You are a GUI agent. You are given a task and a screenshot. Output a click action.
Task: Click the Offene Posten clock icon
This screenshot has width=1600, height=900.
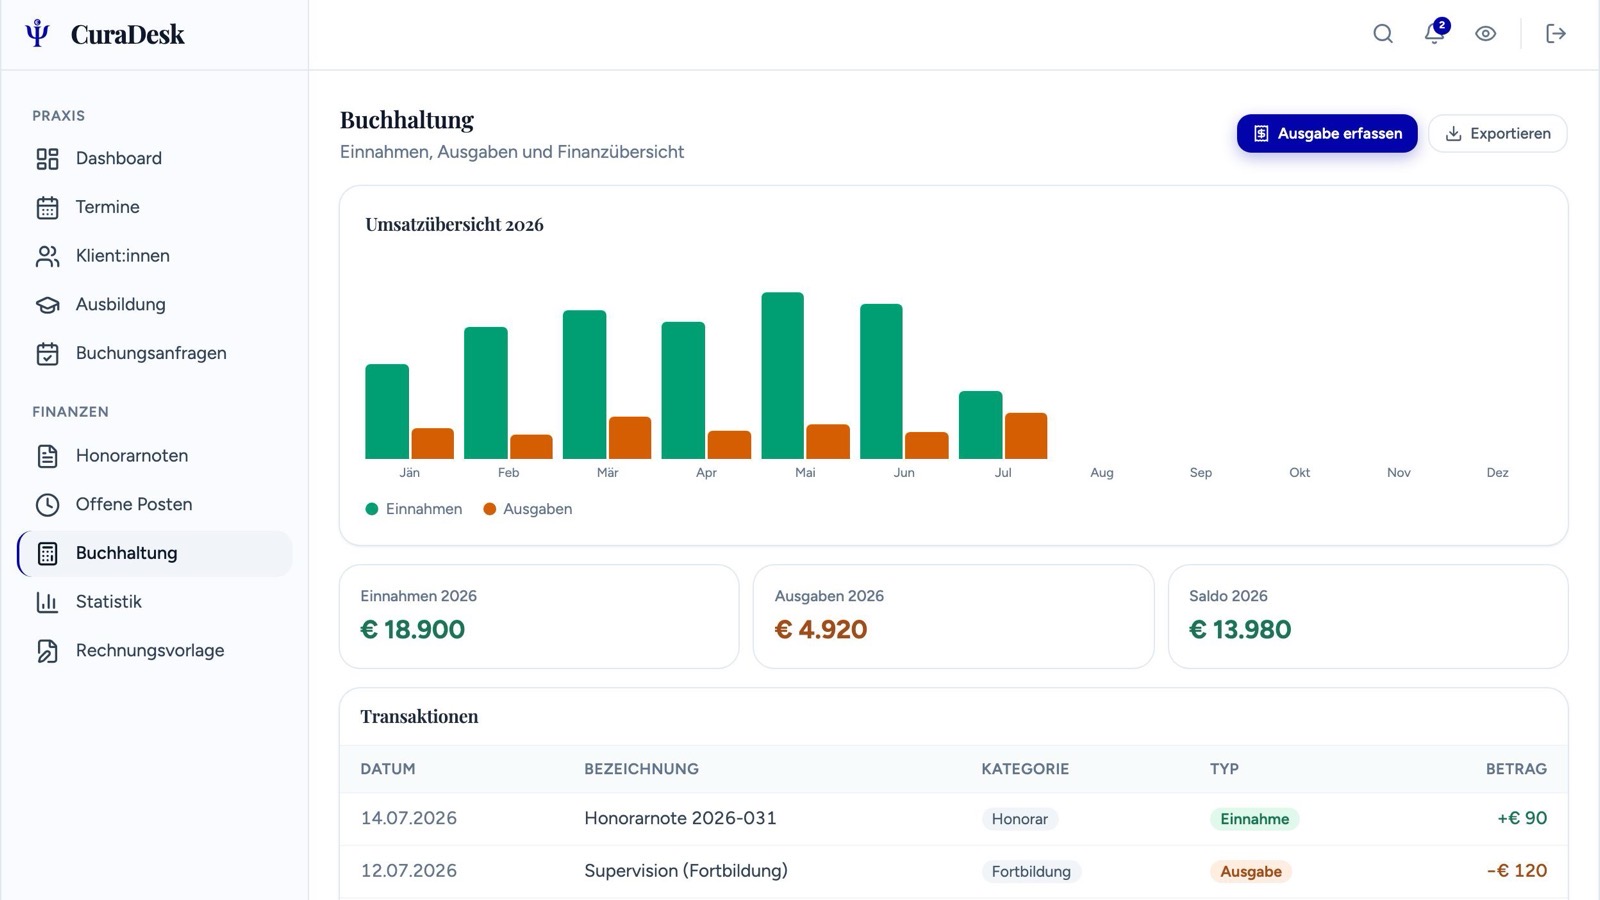48,505
